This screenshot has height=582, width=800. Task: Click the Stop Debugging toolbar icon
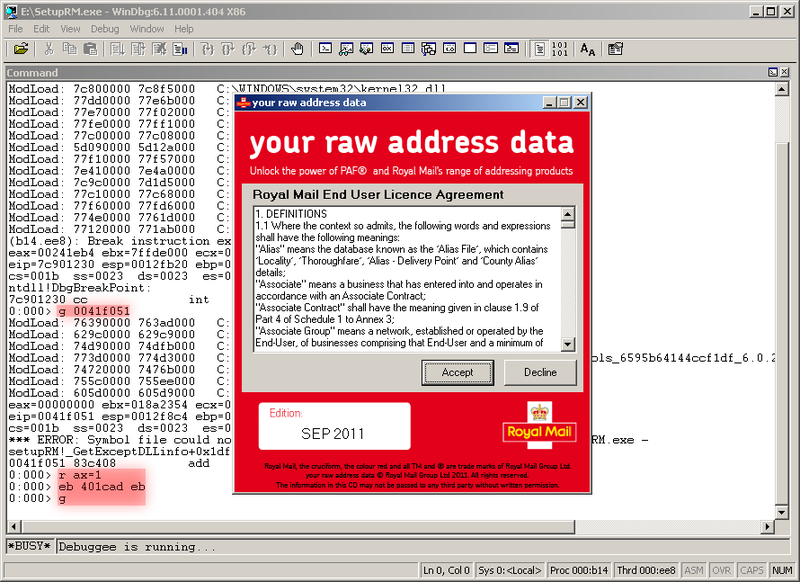[159, 49]
